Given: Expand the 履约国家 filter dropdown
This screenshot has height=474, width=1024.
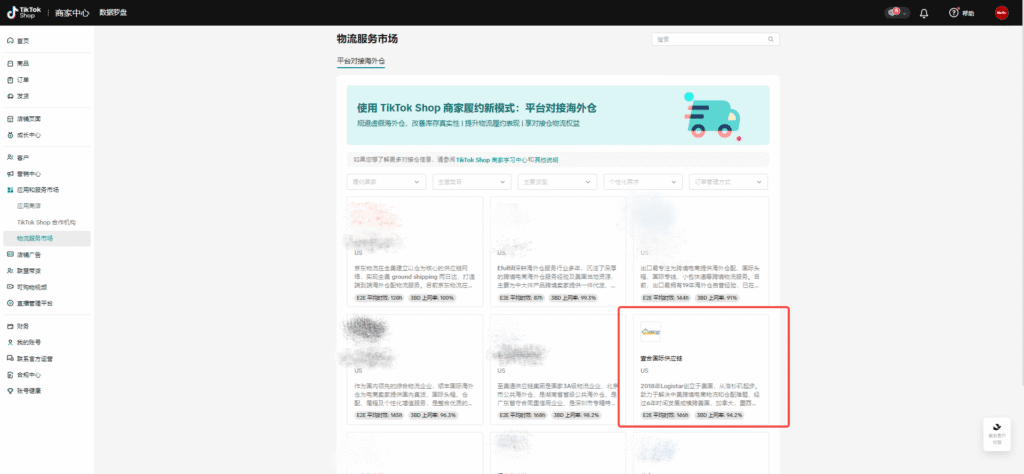Looking at the screenshot, I should pyautogui.click(x=386, y=182).
